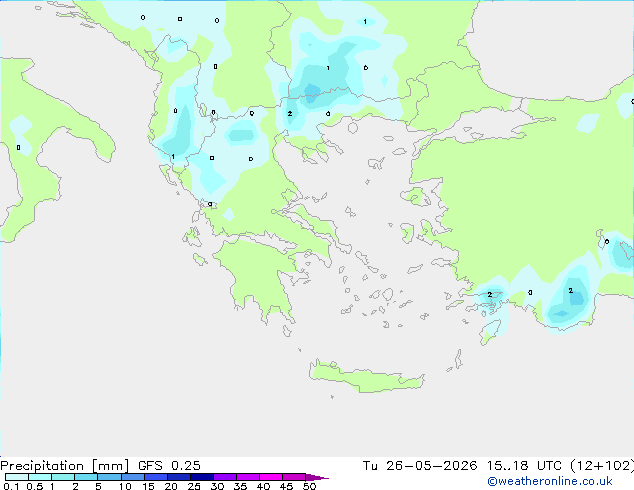Click the 0.5–1 mm legend color swatch
The image size is (634, 490).
point(40,477)
